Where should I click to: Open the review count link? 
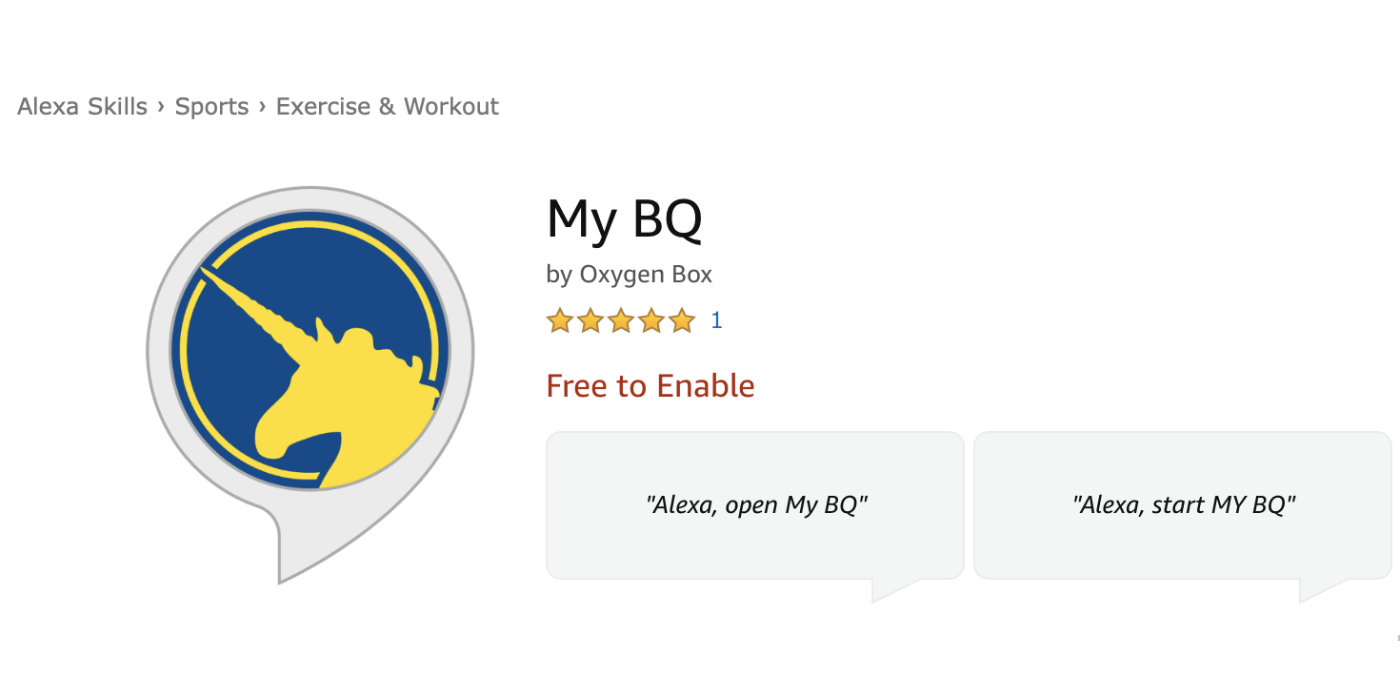(x=716, y=321)
